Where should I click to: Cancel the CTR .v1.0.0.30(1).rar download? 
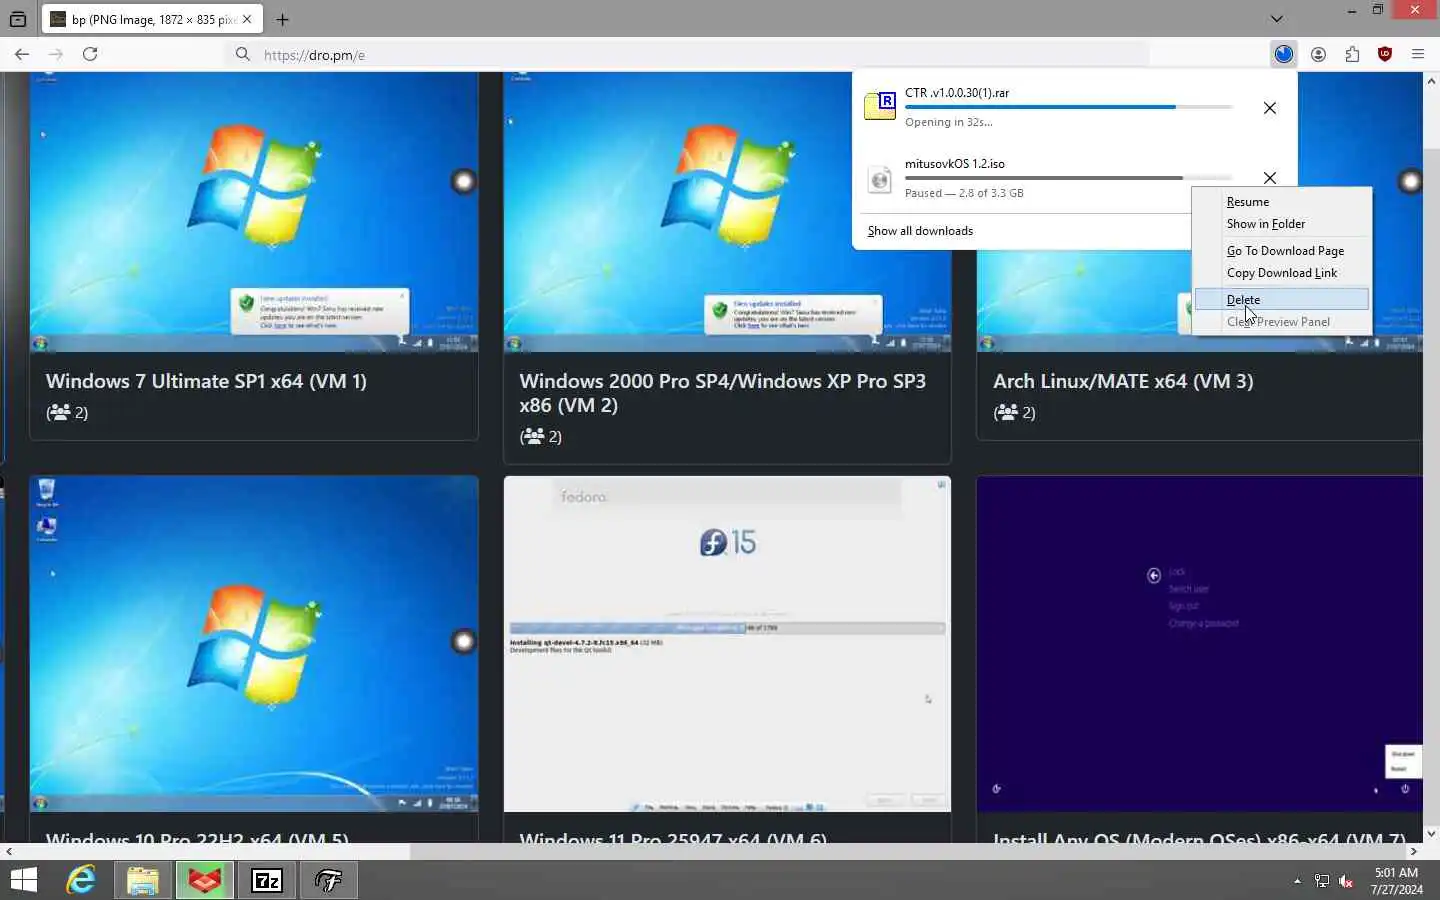coord(1270,108)
